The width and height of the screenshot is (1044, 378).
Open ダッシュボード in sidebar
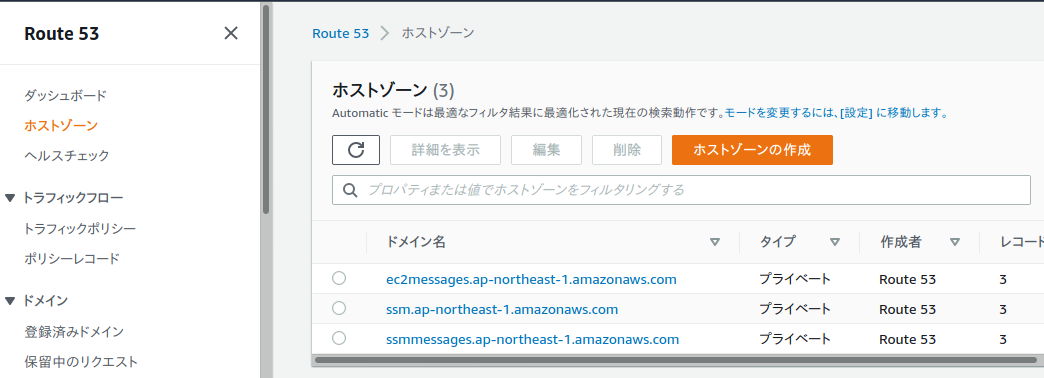65,95
